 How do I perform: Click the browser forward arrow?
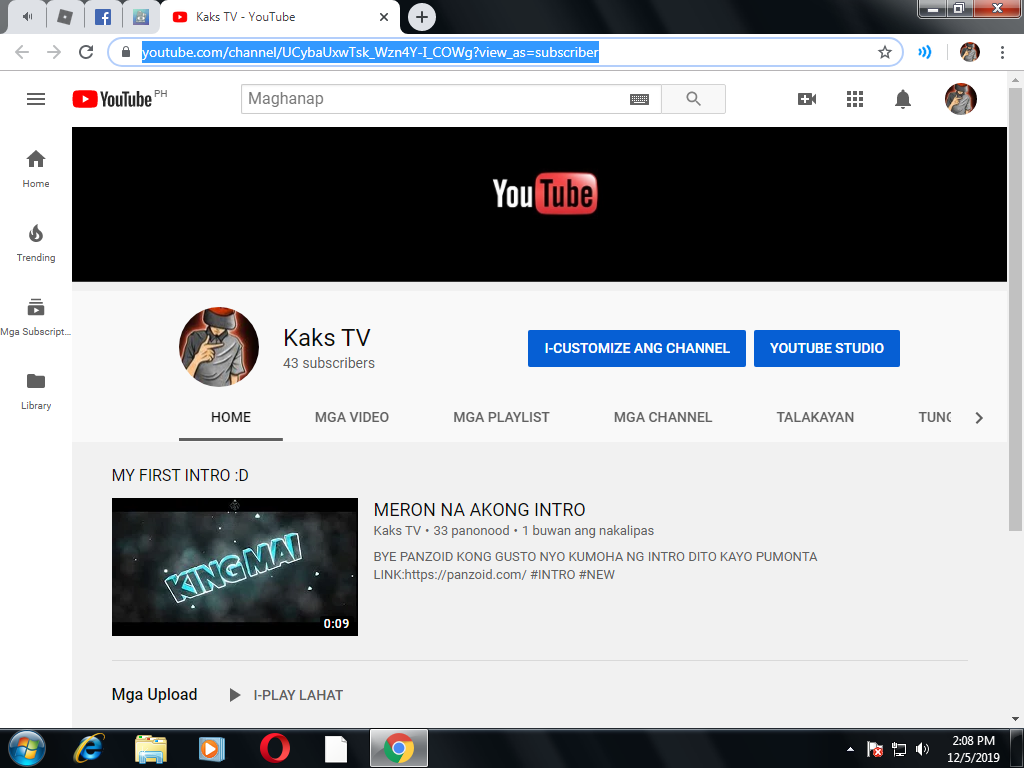(54, 52)
